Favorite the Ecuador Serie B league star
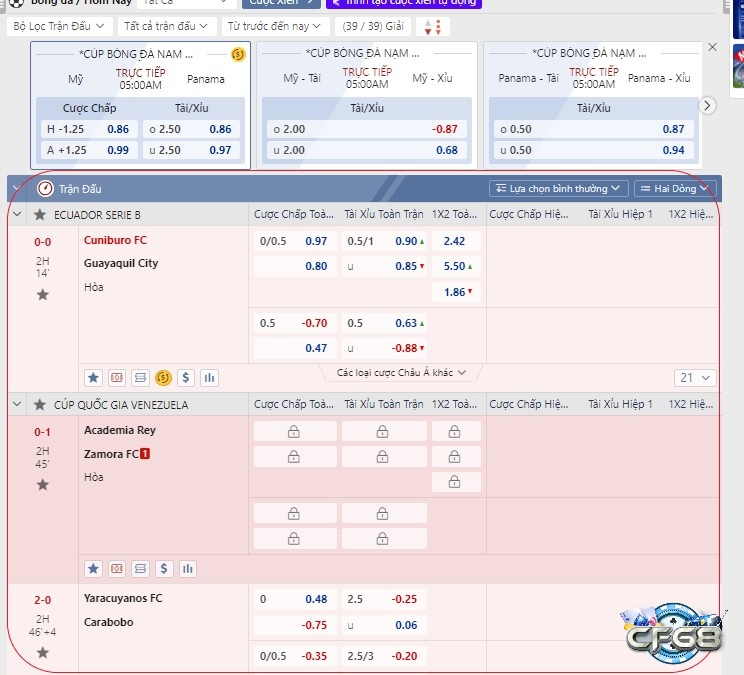This screenshot has width=744, height=675. (40, 215)
